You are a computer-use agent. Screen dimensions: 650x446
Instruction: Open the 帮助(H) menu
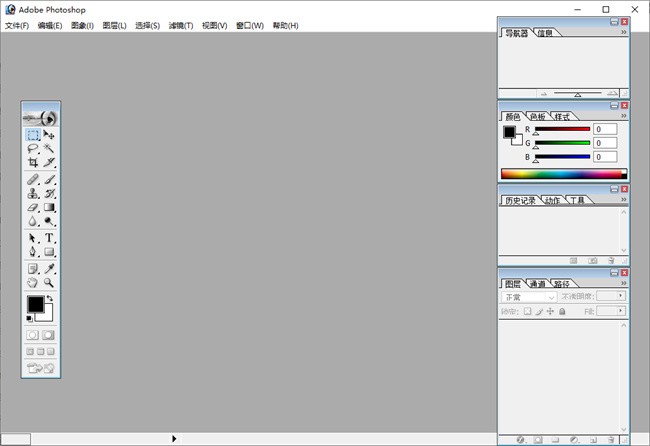point(285,26)
